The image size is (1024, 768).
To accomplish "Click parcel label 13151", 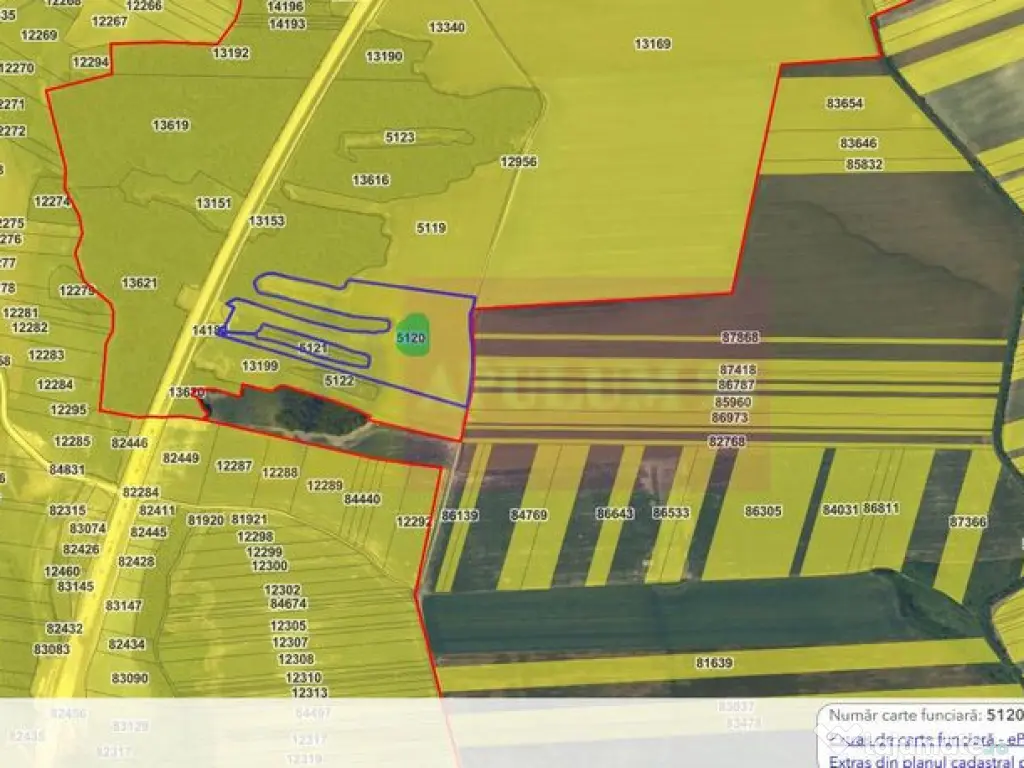I will click(x=213, y=203).
